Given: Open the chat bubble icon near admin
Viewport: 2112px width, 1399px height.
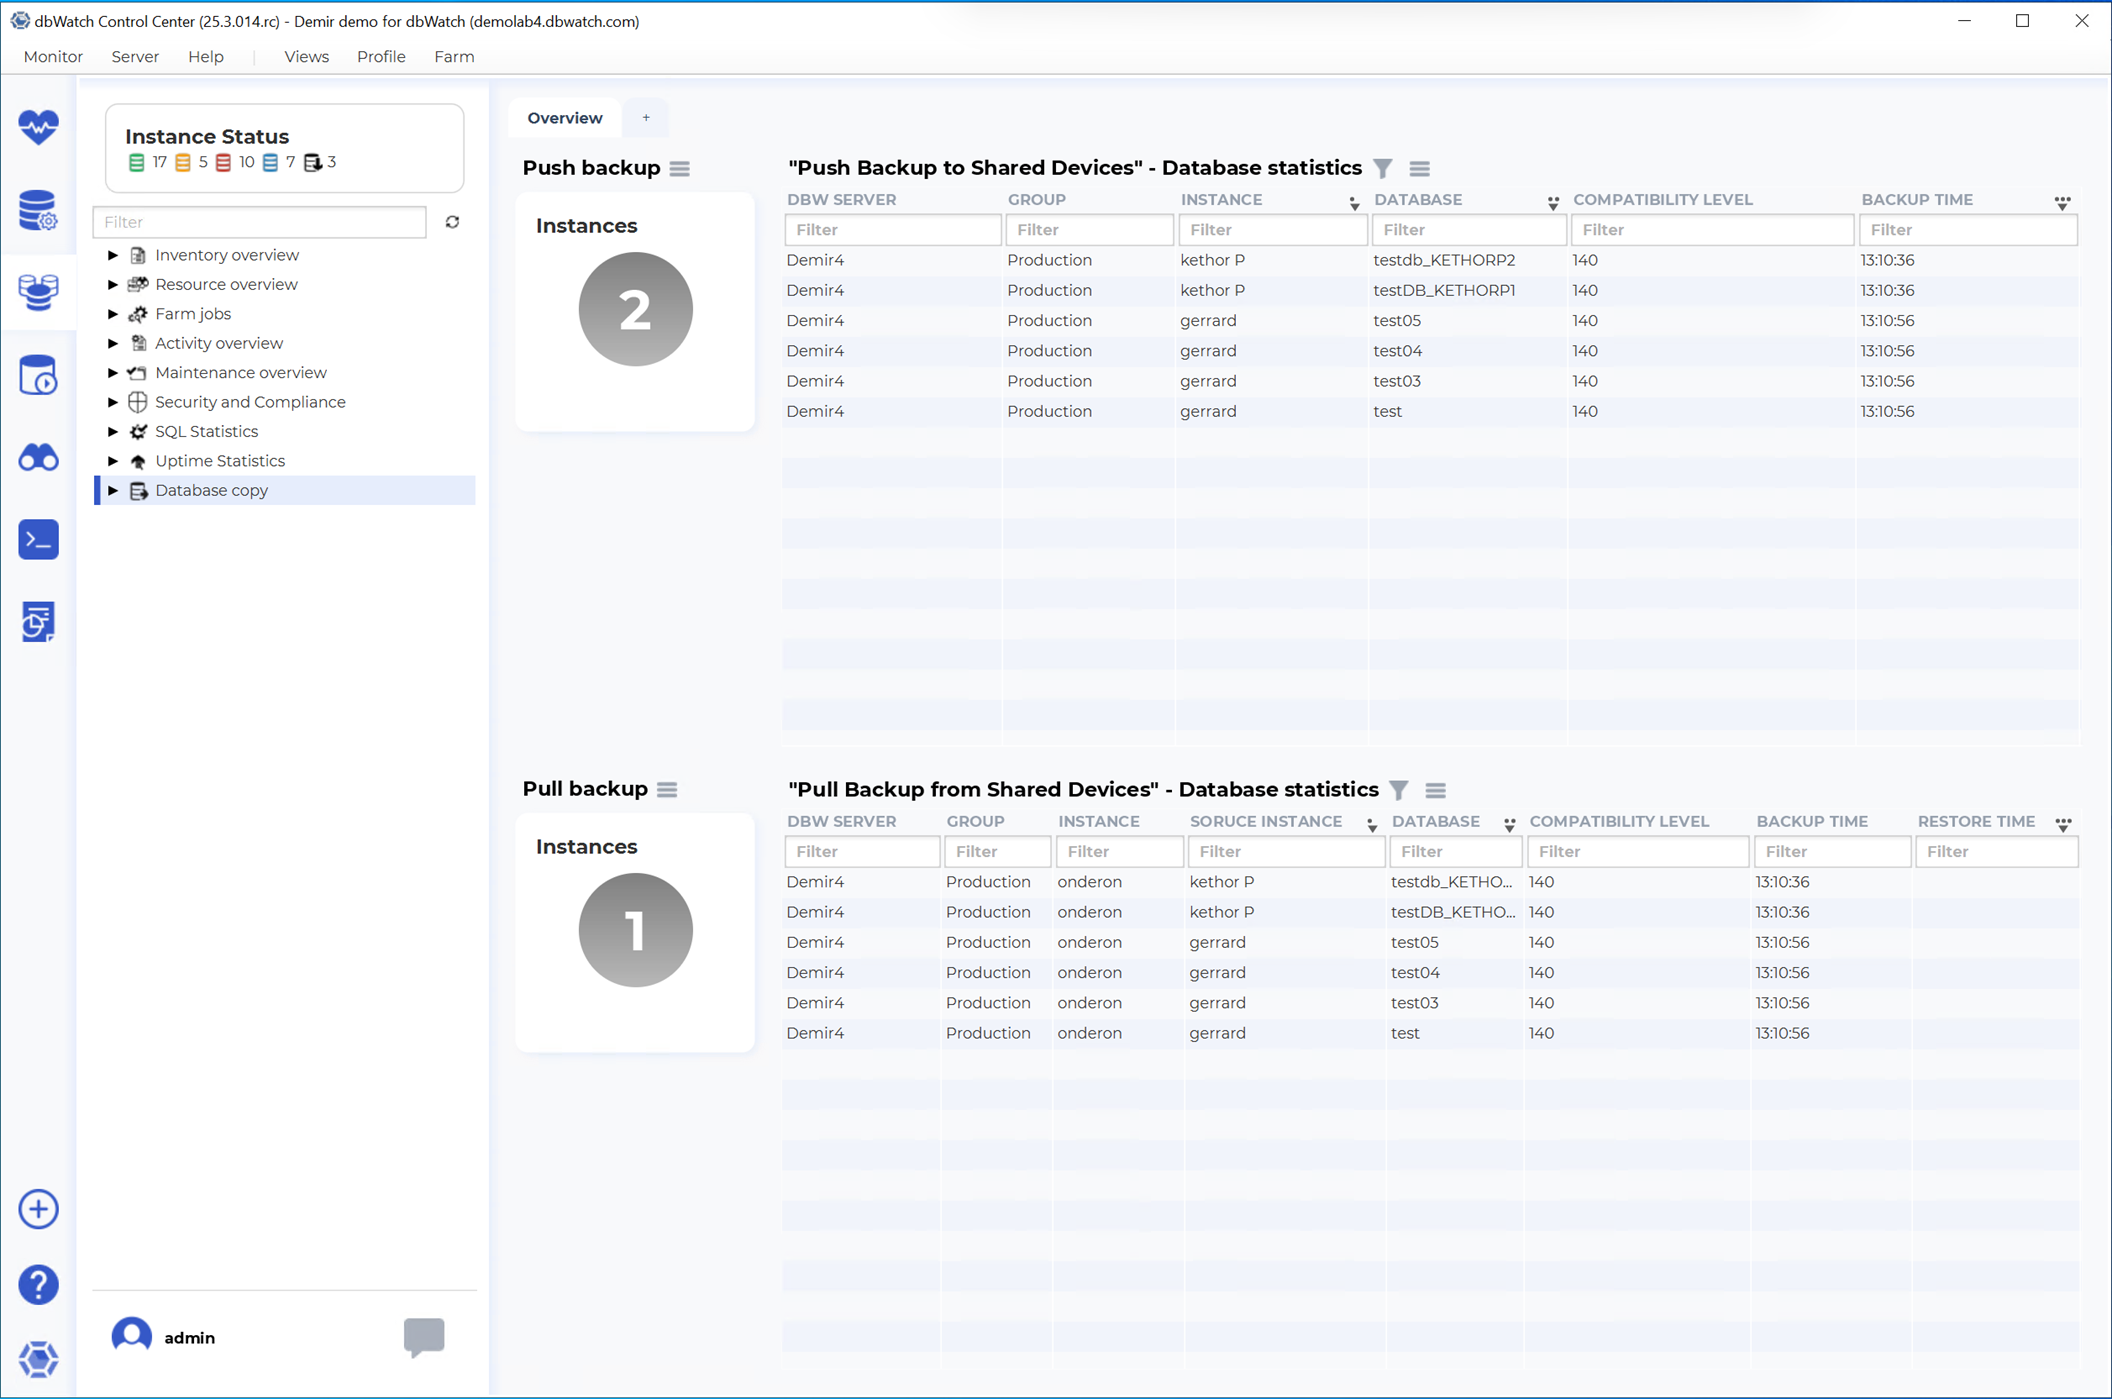Looking at the screenshot, I should tap(424, 1335).
